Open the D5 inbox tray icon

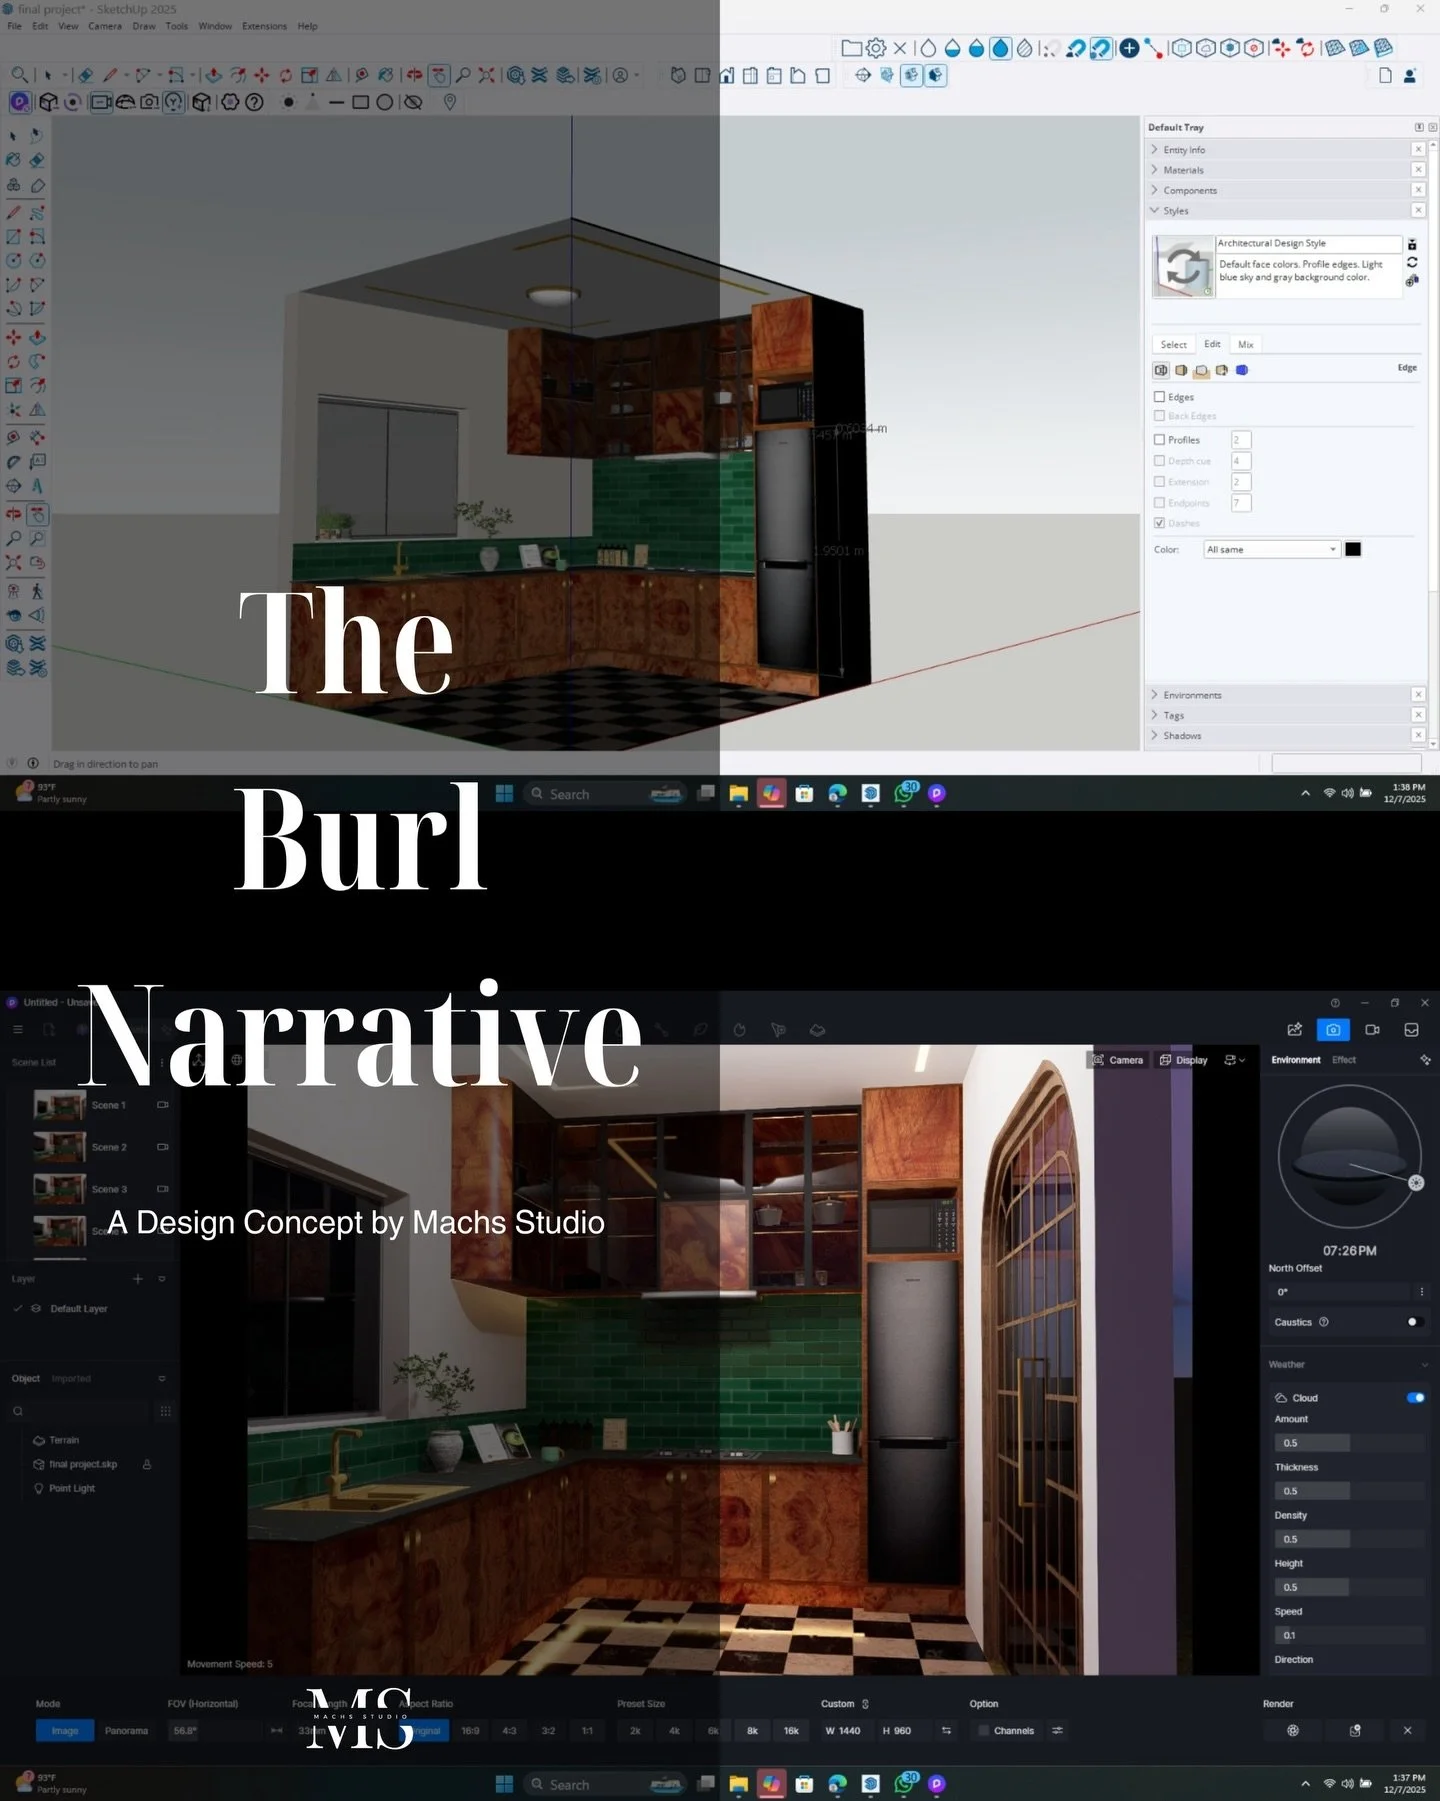coord(1411,1030)
